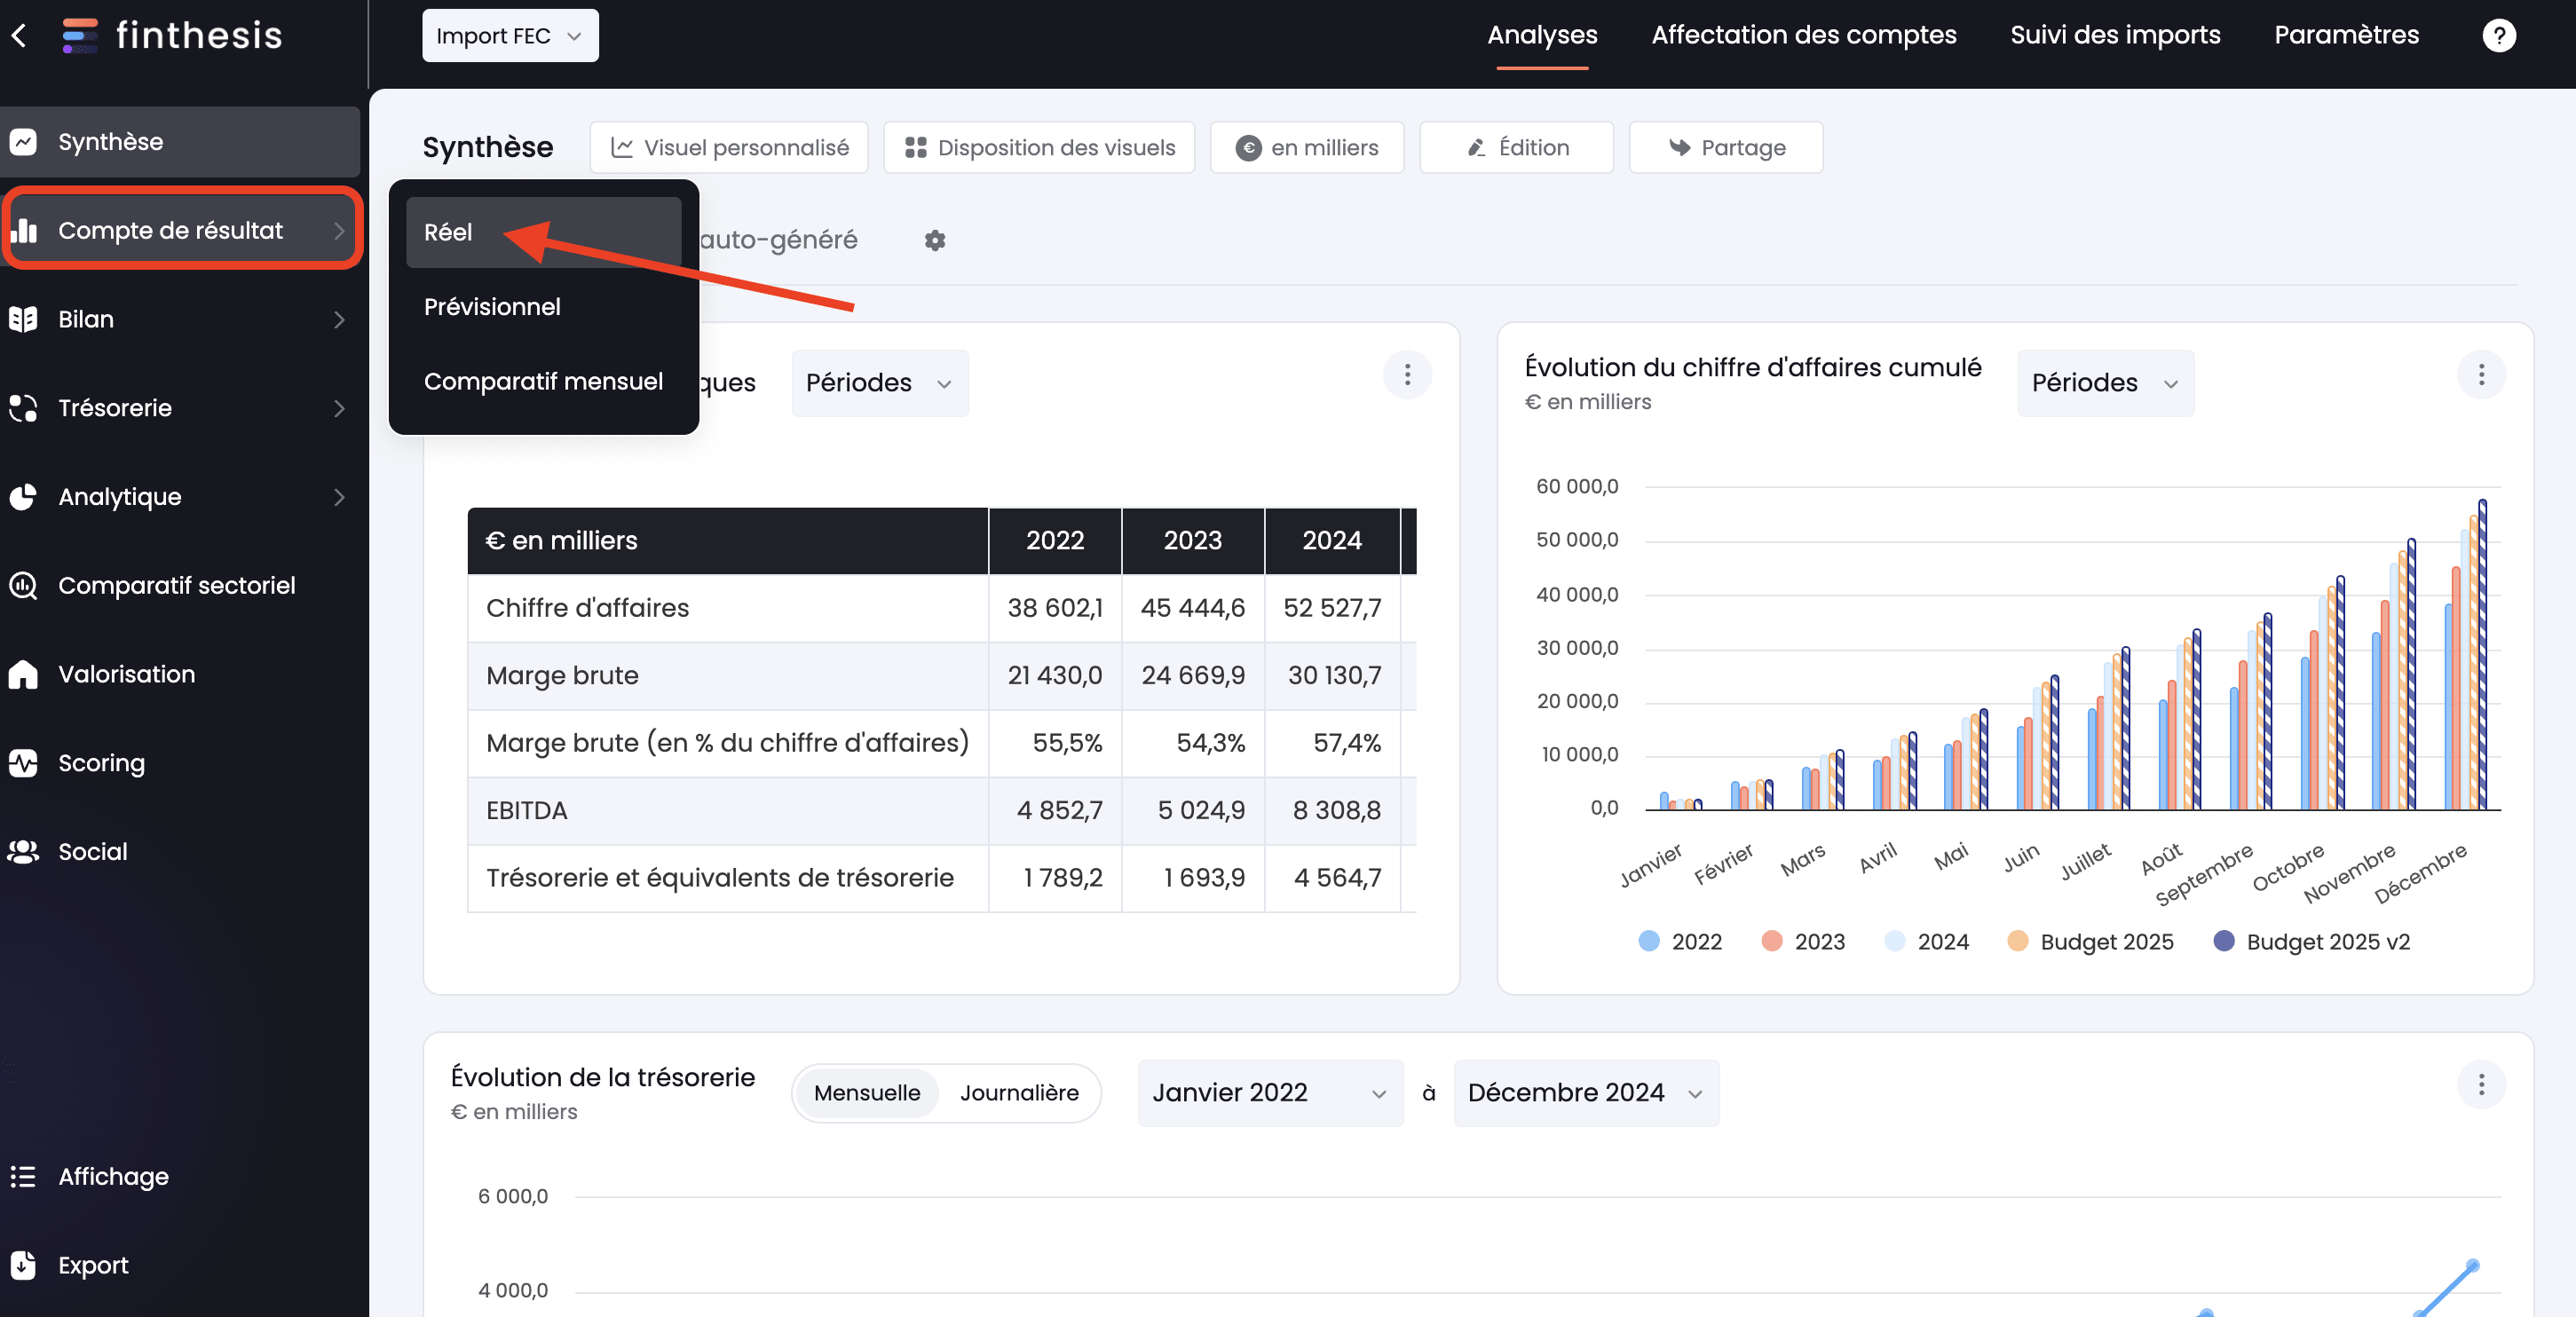Open Périodes dropdown in cumulative revenue chart

click(x=2105, y=383)
